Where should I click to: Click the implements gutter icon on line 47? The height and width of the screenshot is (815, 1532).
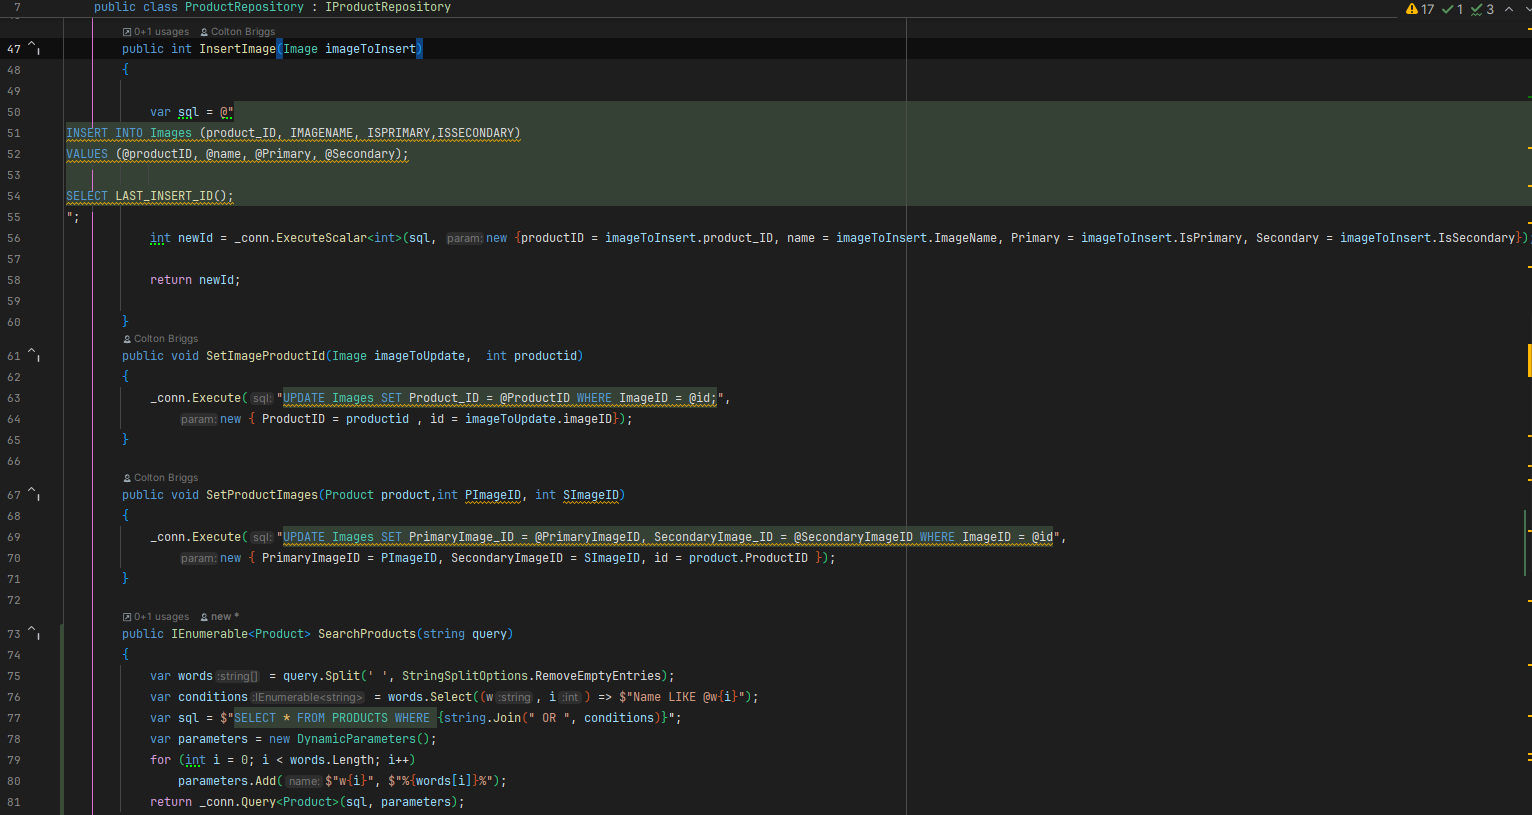(34, 48)
